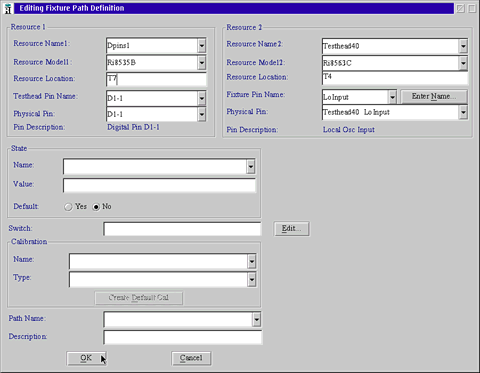Viewport: 480px width, 373px height.
Task: Click Resource 2 Location field containing T4
Action: 395,77
